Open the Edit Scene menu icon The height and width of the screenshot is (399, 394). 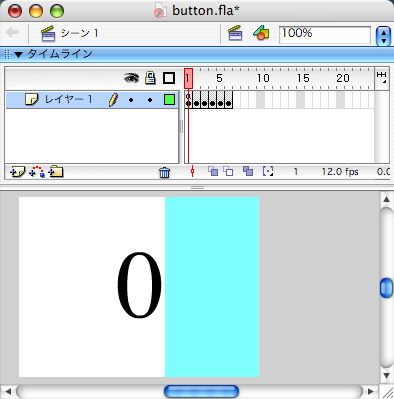[235, 33]
